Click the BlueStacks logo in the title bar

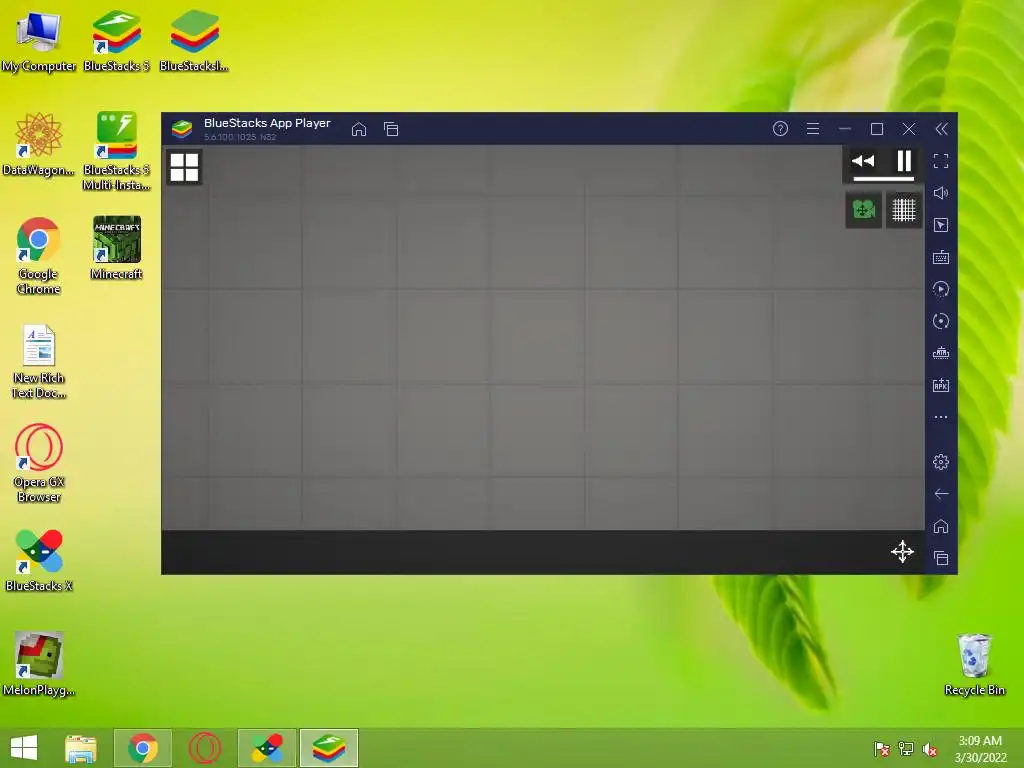point(182,129)
